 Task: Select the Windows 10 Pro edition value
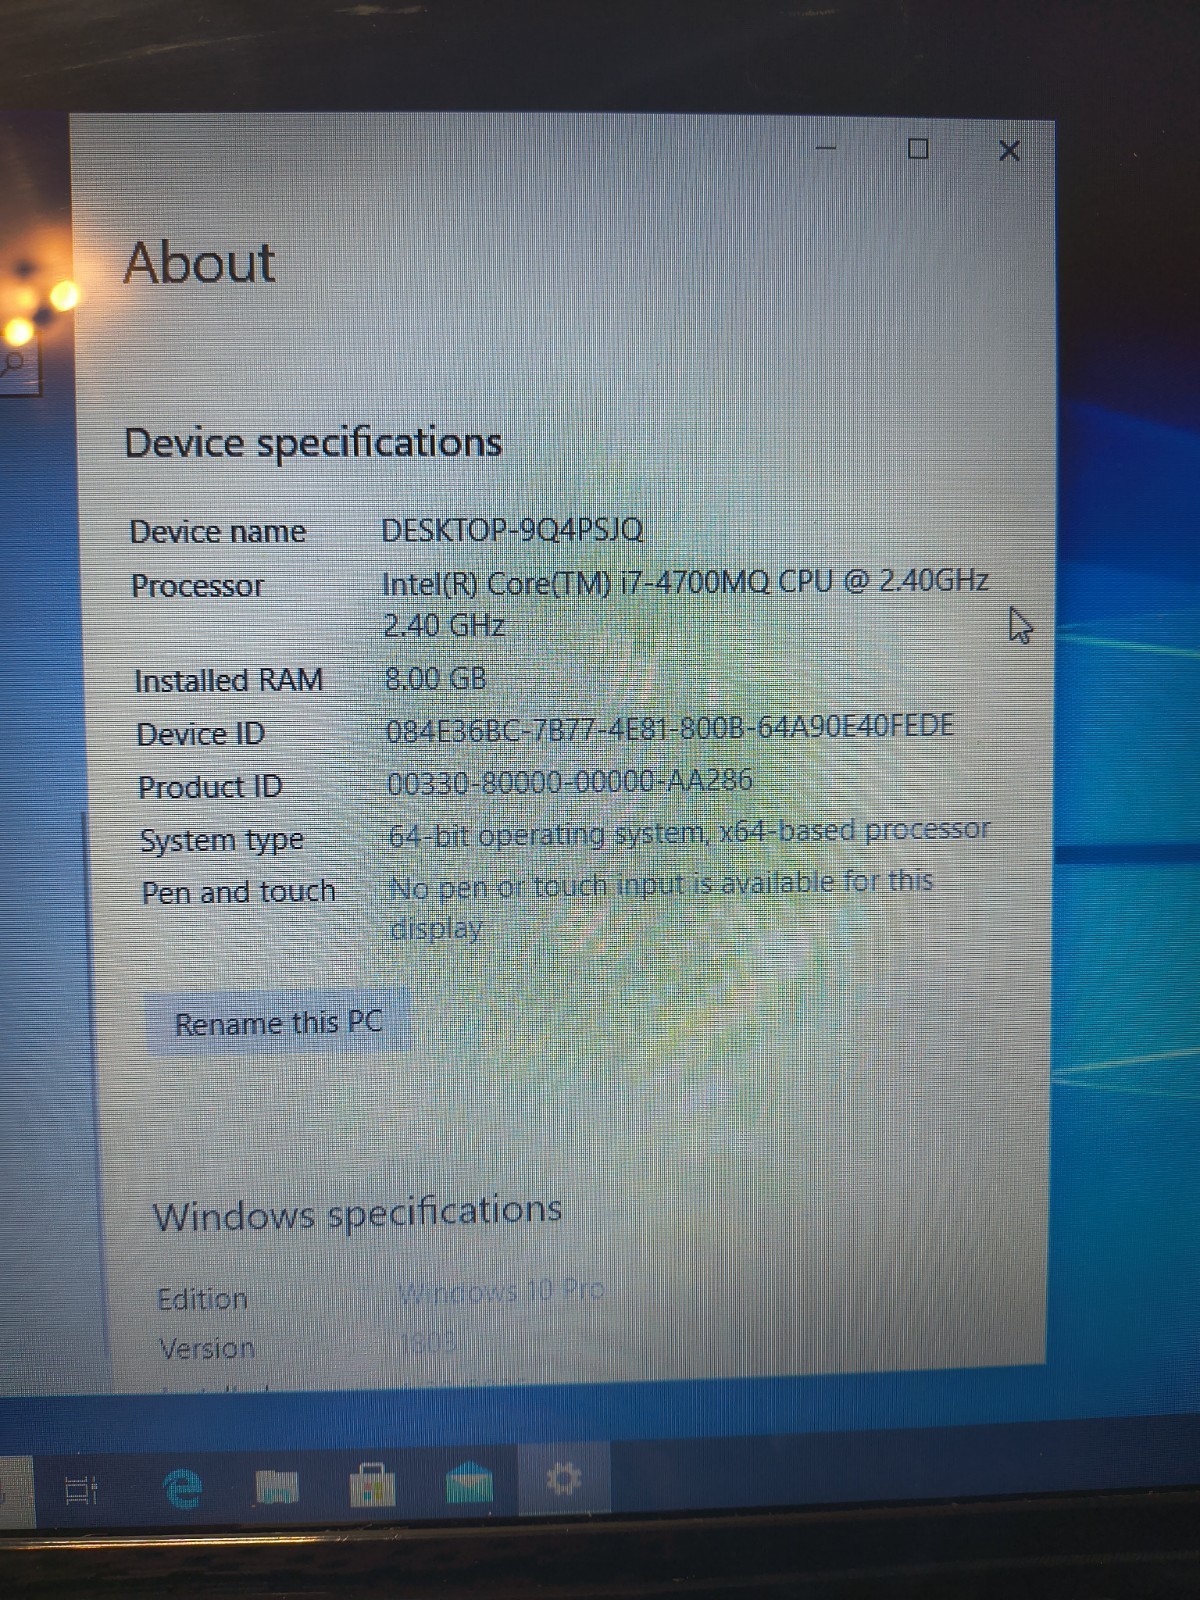point(500,1292)
